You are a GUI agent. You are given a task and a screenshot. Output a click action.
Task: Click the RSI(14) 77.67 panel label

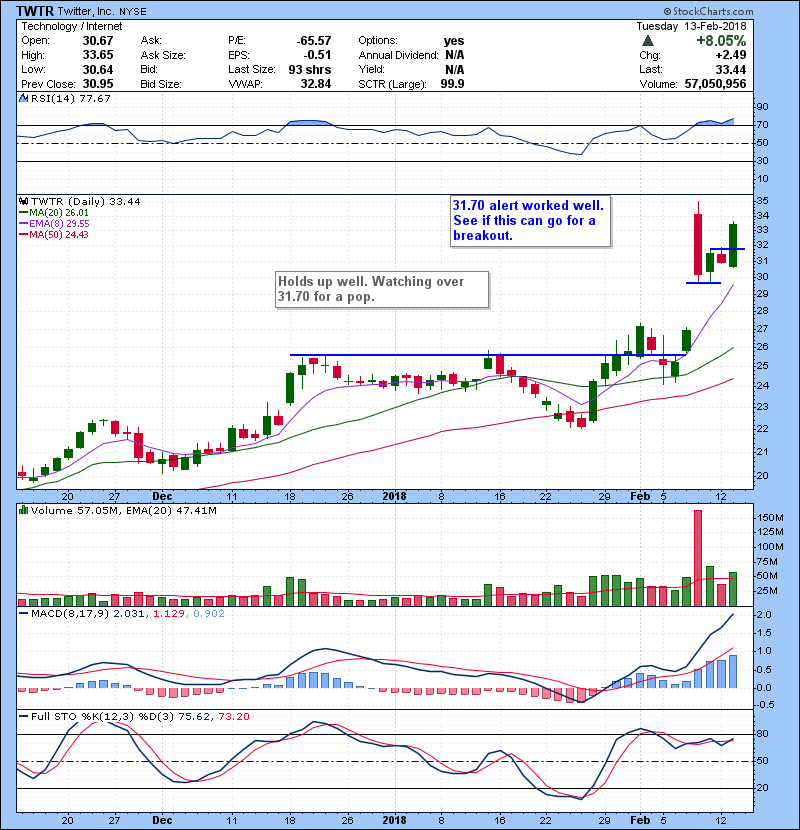tap(70, 98)
